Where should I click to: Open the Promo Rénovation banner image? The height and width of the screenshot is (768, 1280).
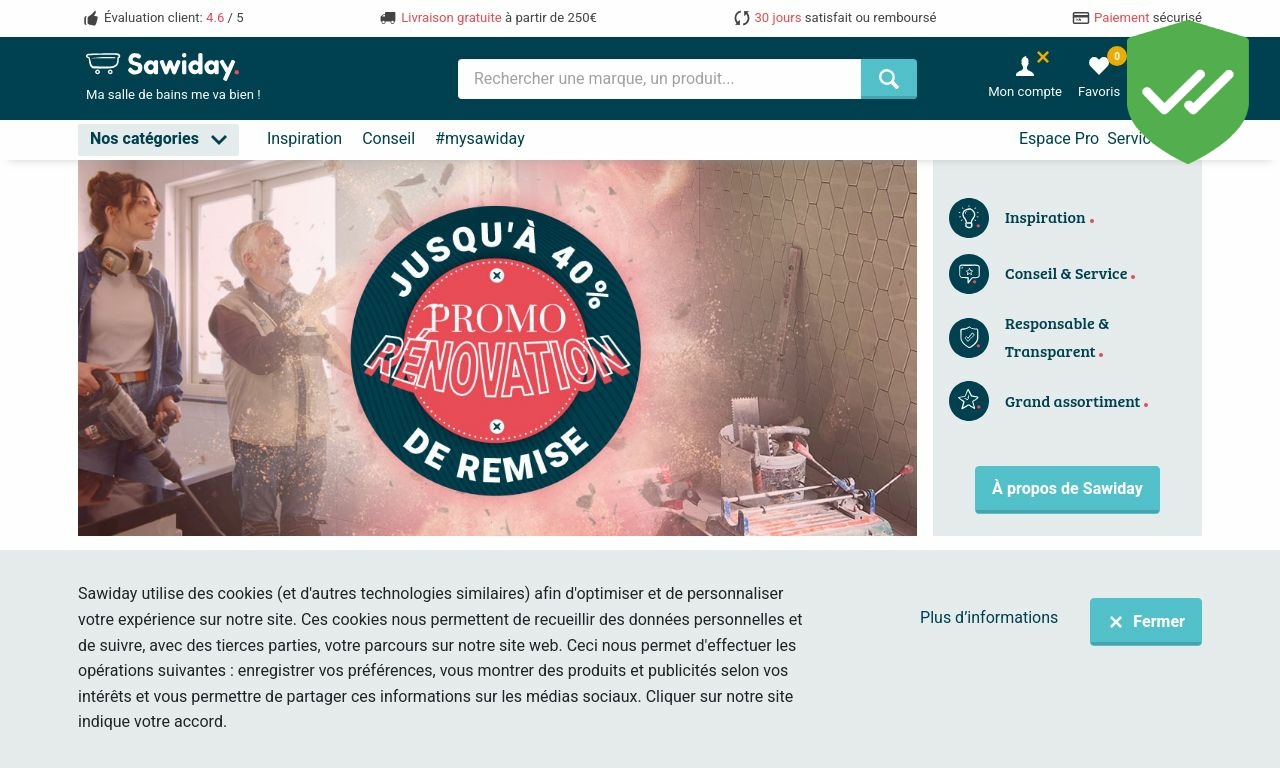[497, 348]
